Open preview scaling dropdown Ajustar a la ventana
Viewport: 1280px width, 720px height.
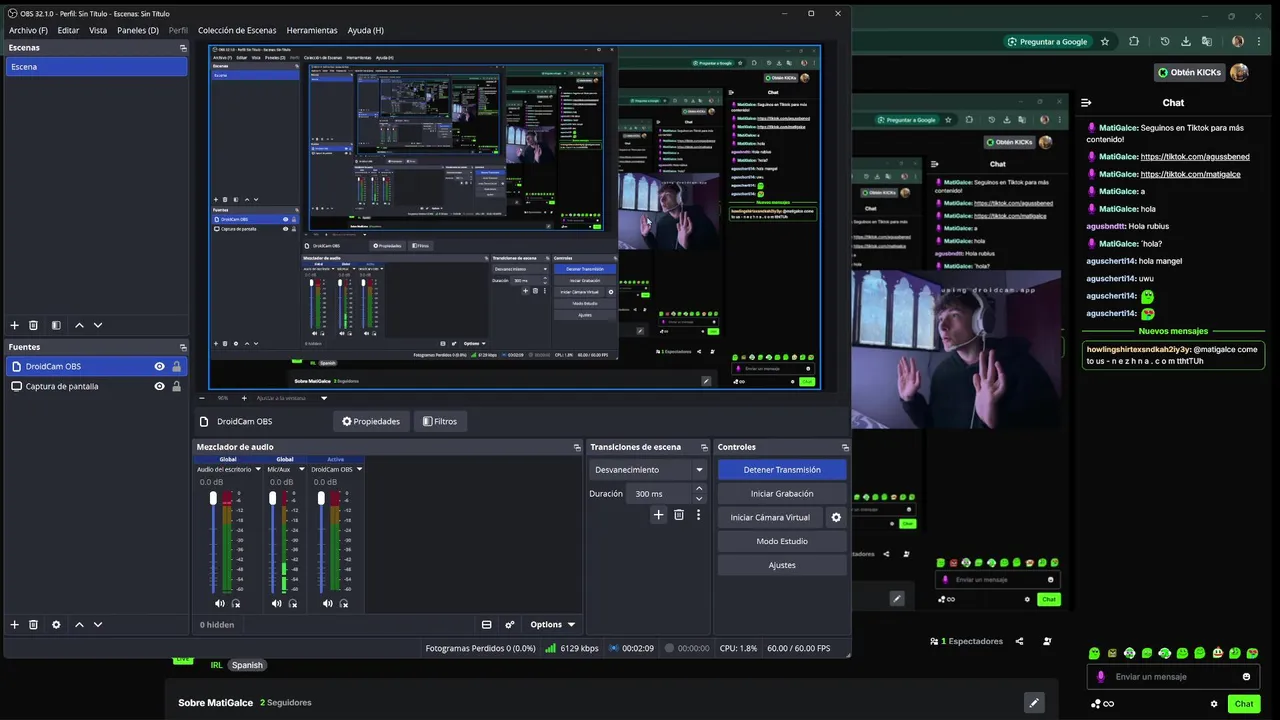point(292,398)
